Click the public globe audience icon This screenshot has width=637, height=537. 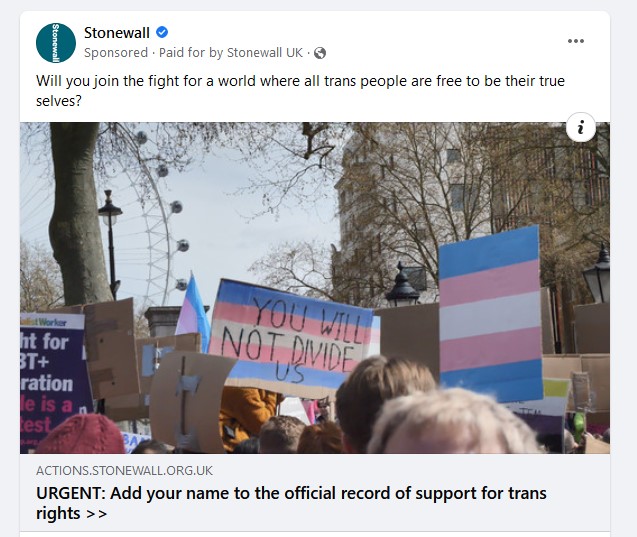tap(320, 53)
